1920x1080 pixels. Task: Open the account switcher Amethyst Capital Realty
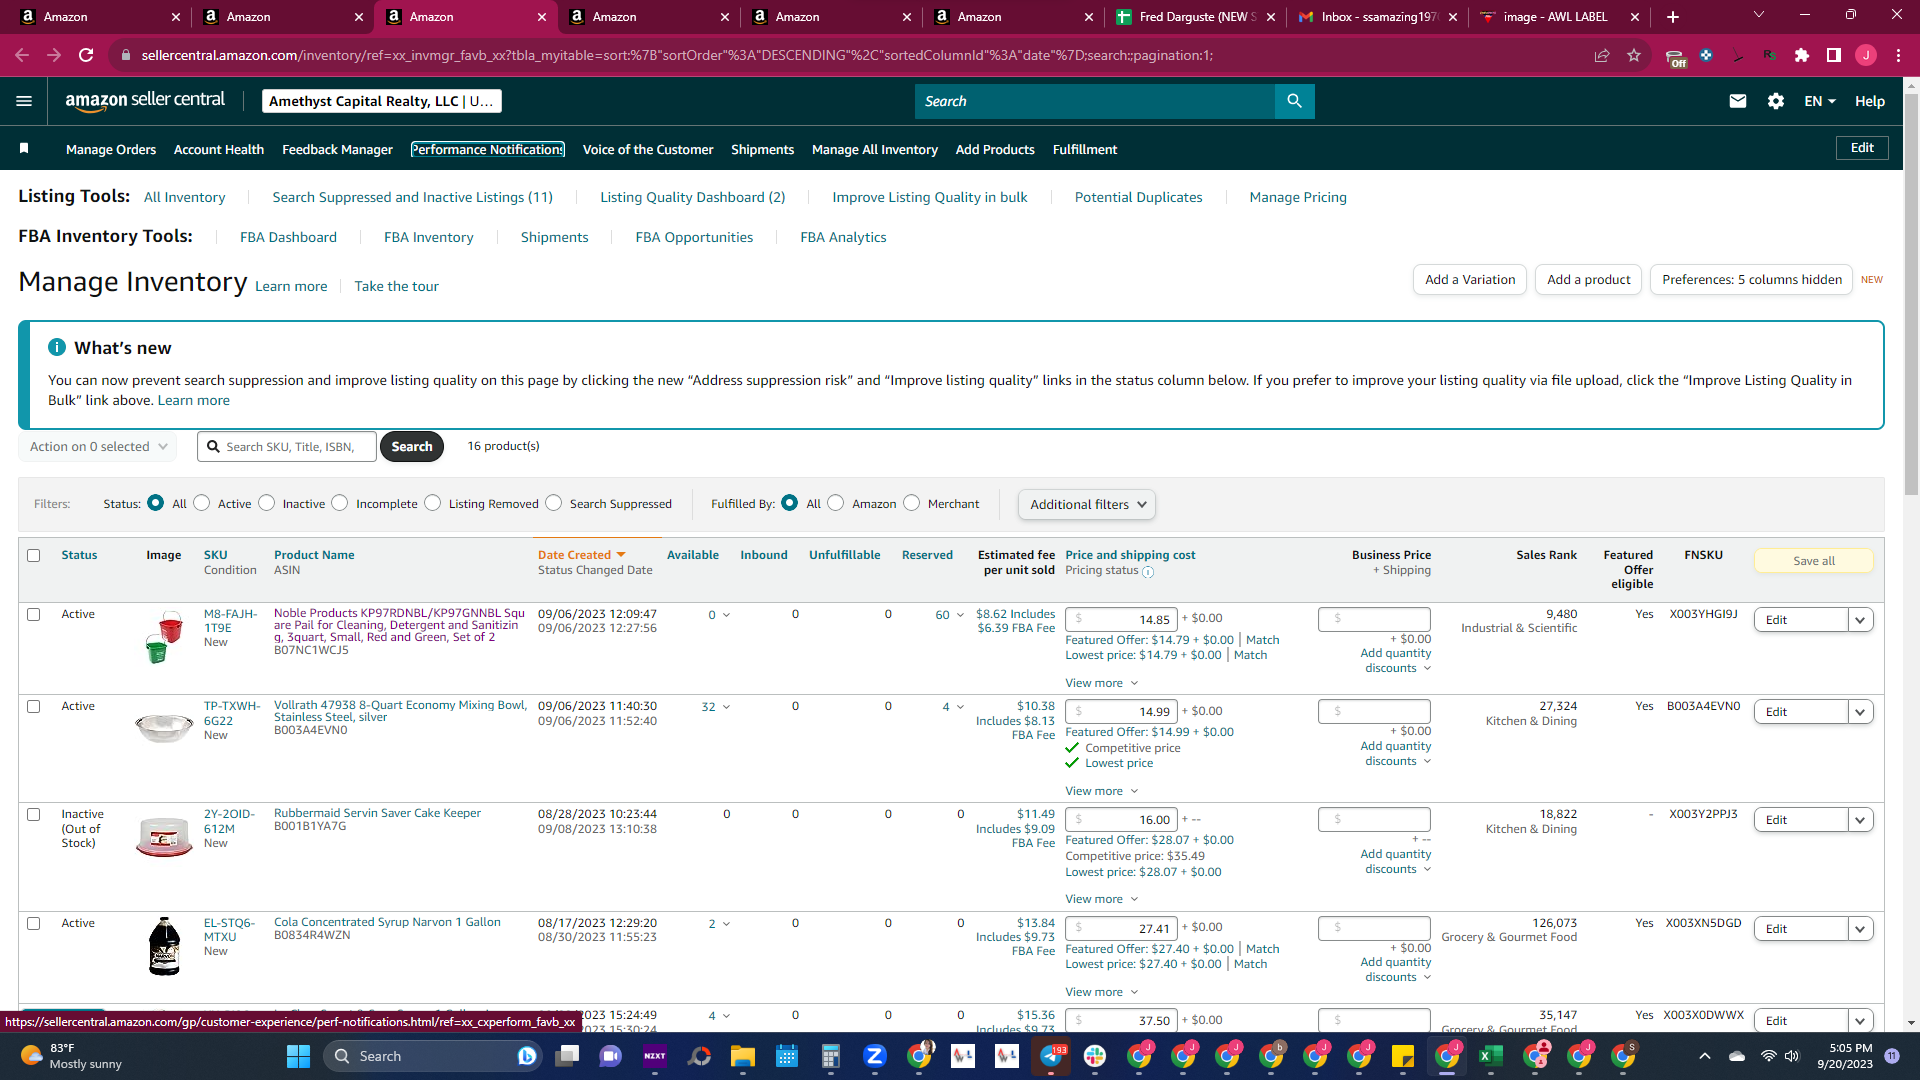382,101
